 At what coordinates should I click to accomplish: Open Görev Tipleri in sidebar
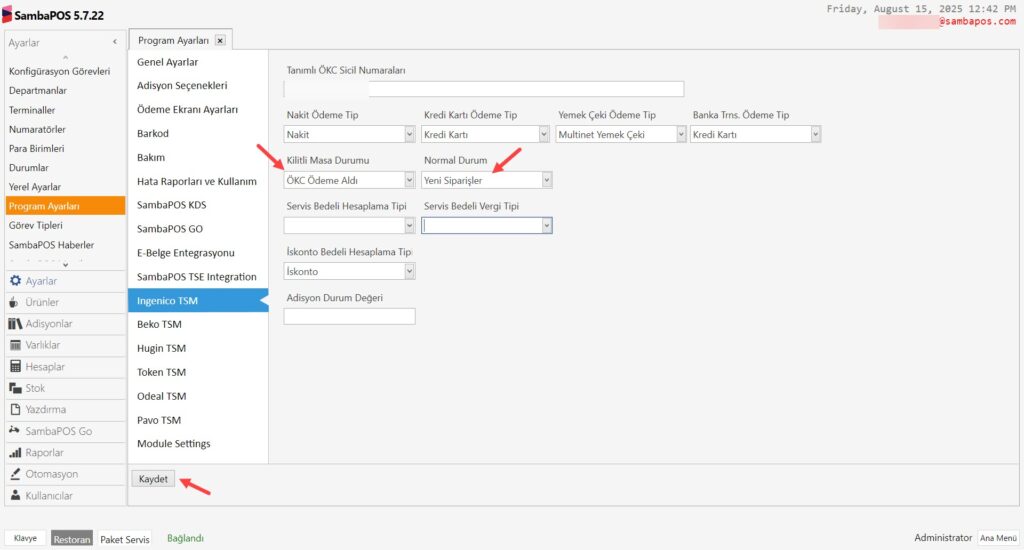tap(65, 225)
